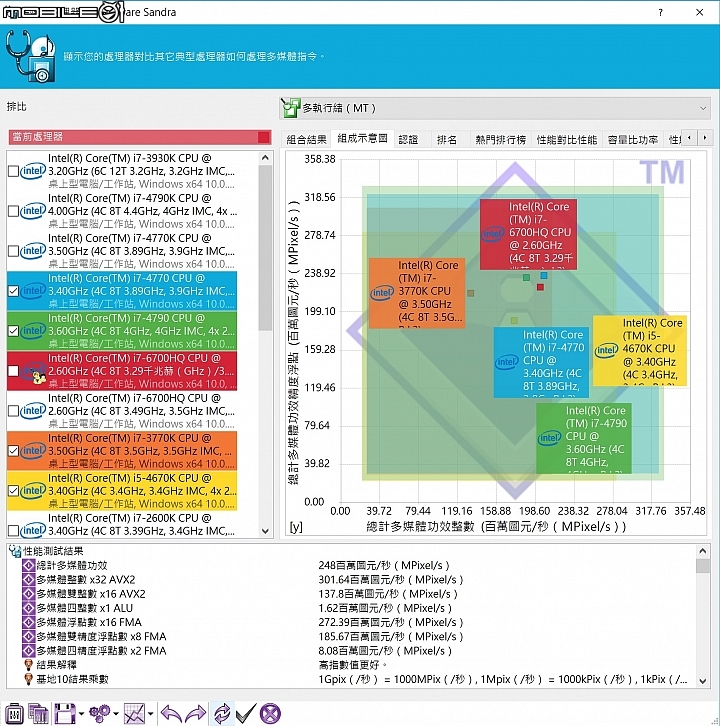Switch to the 熱門排行榜 tab
Image resolution: width=720 pixels, height=726 pixels.
[501, 139]
